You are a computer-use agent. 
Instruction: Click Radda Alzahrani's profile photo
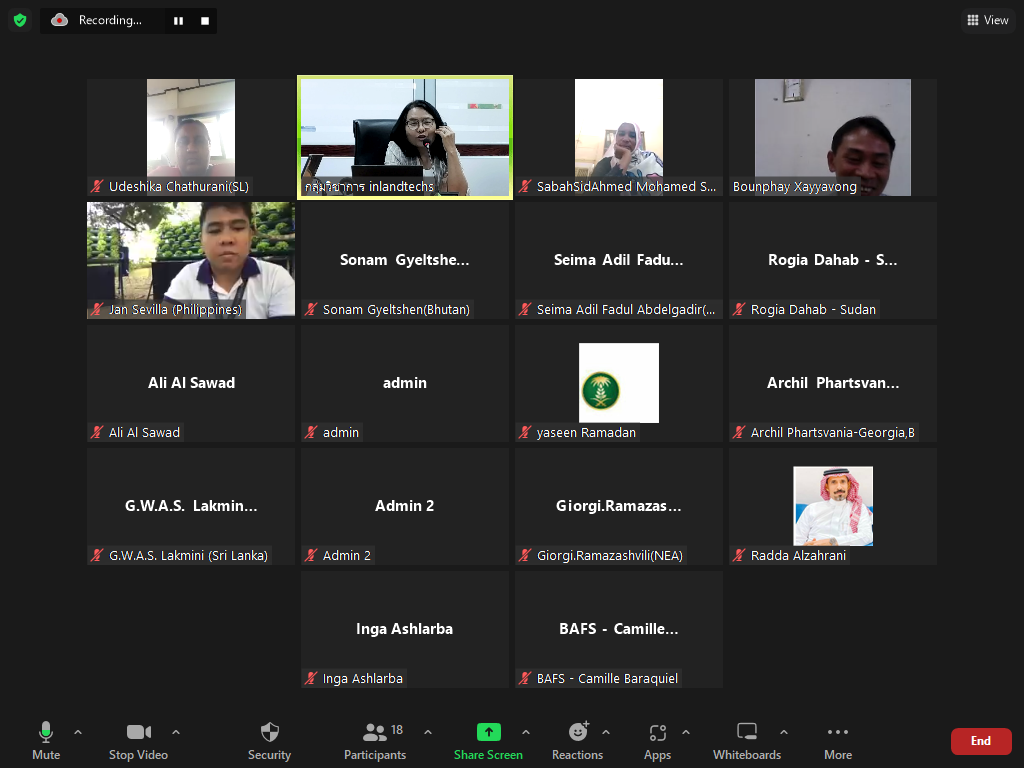click(x=833, y=505)
